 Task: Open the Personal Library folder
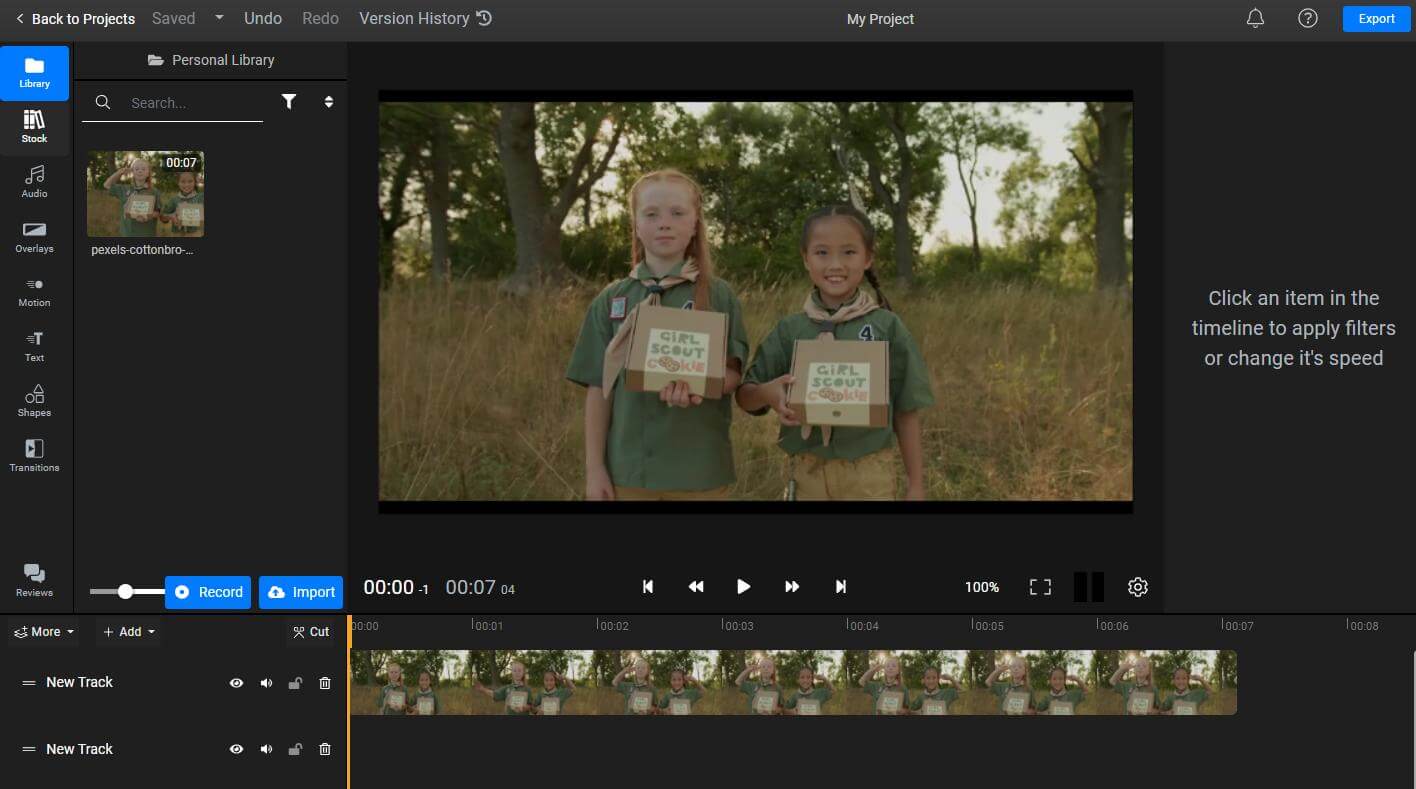211,60
